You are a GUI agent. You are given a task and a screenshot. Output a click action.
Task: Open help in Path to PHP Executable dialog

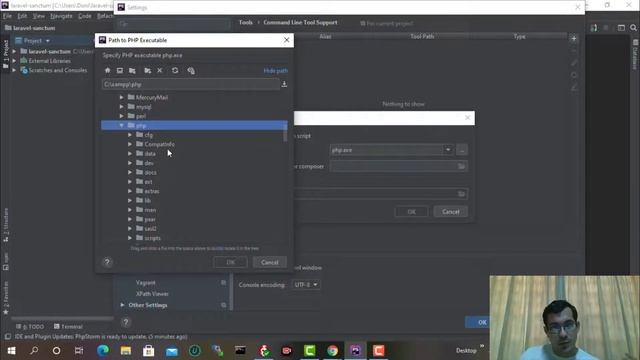click(107, 262)
